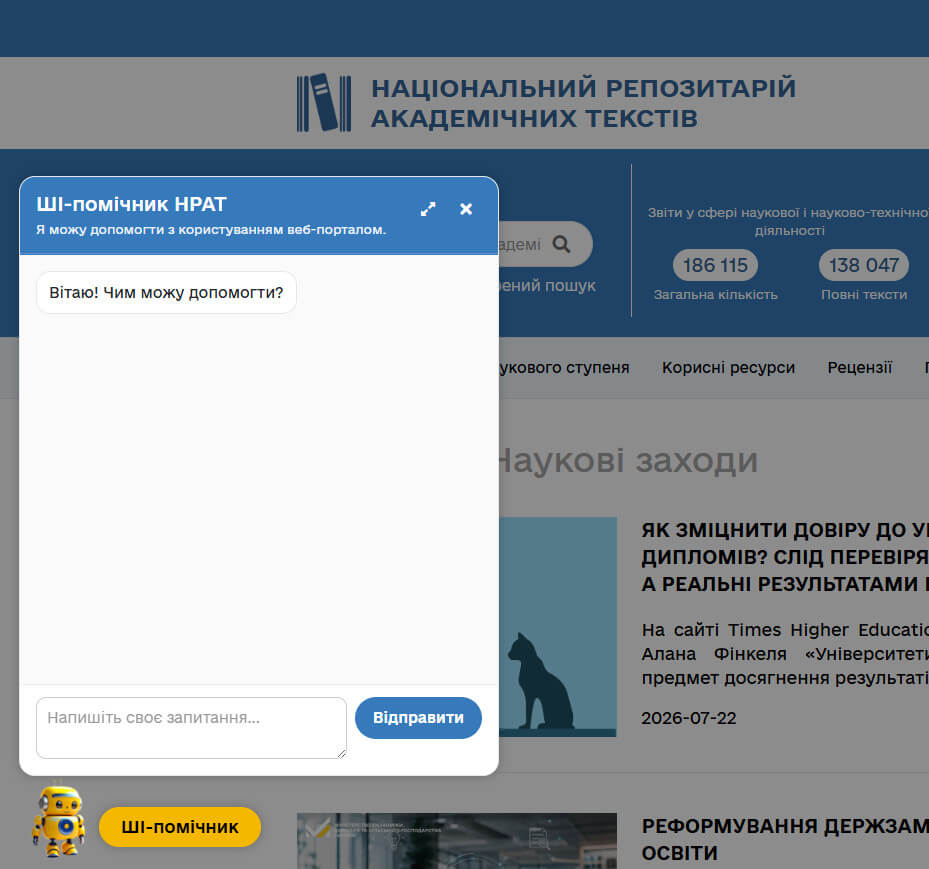Open the Рецензії menu item
This screenshot has width=929, height=869.
tap(860, 367)
